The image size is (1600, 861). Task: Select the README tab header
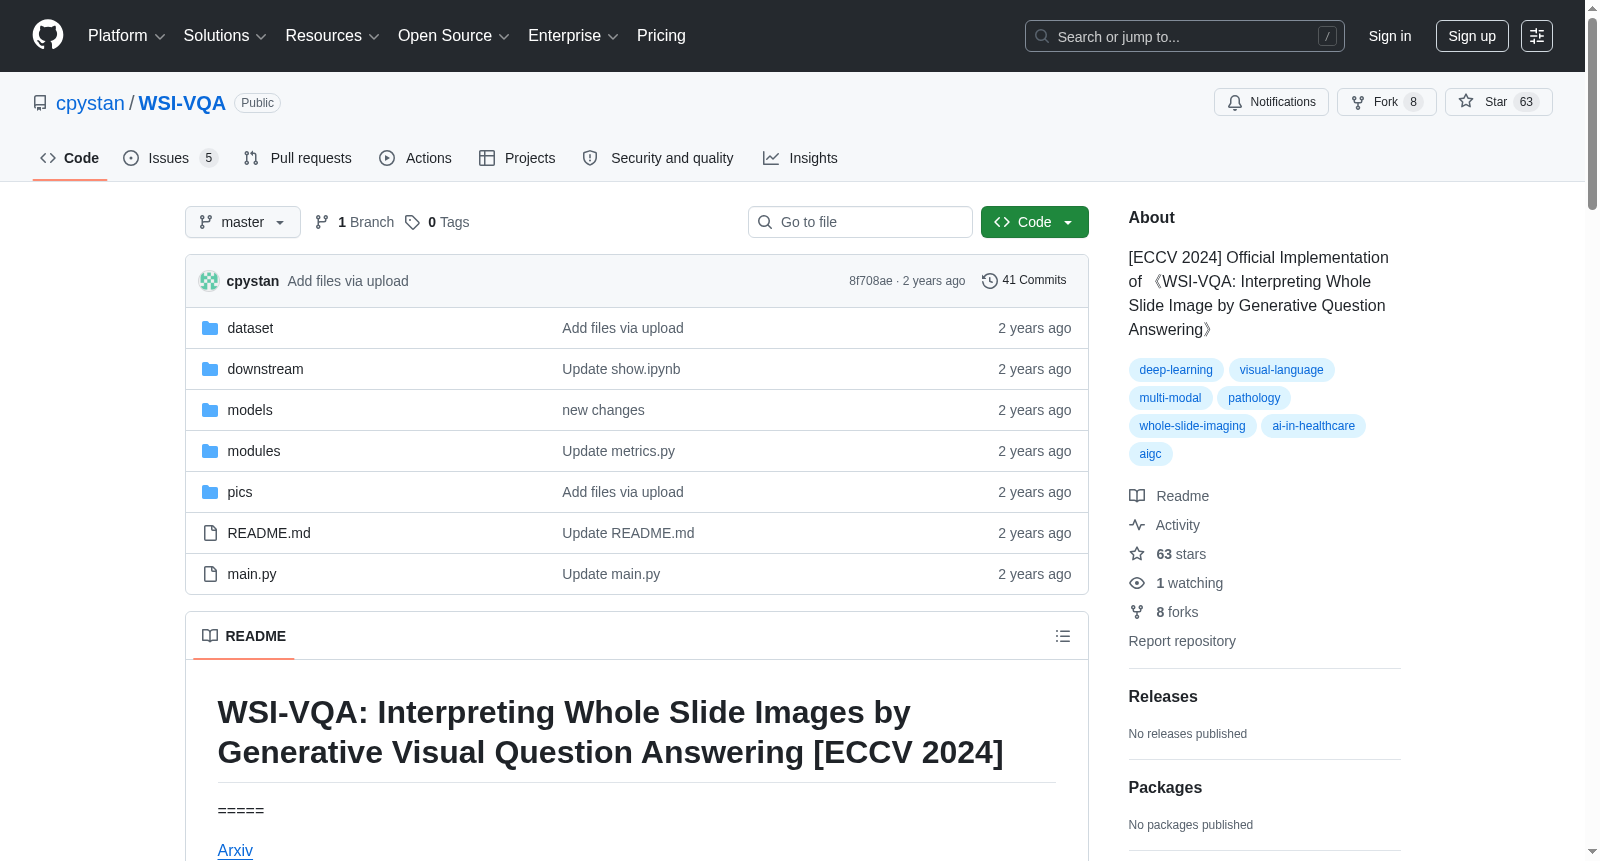[244, 636]
